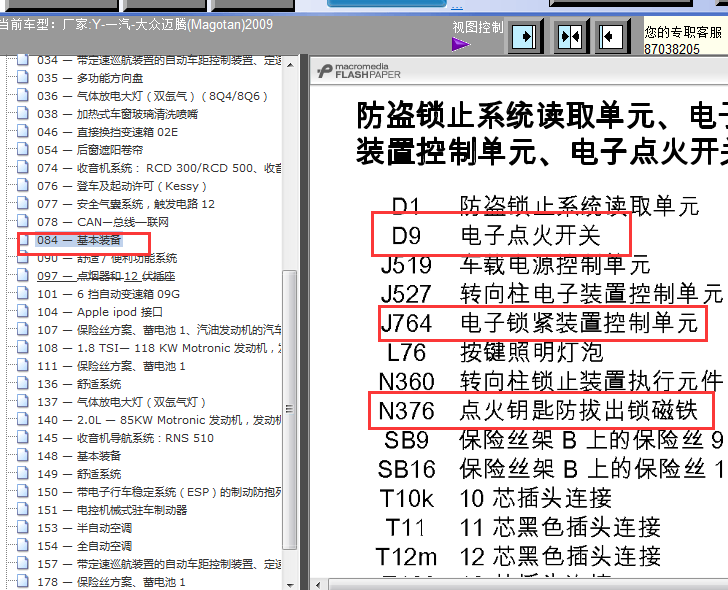Click document horizontal scroll-left arrow

pos(318,584)
